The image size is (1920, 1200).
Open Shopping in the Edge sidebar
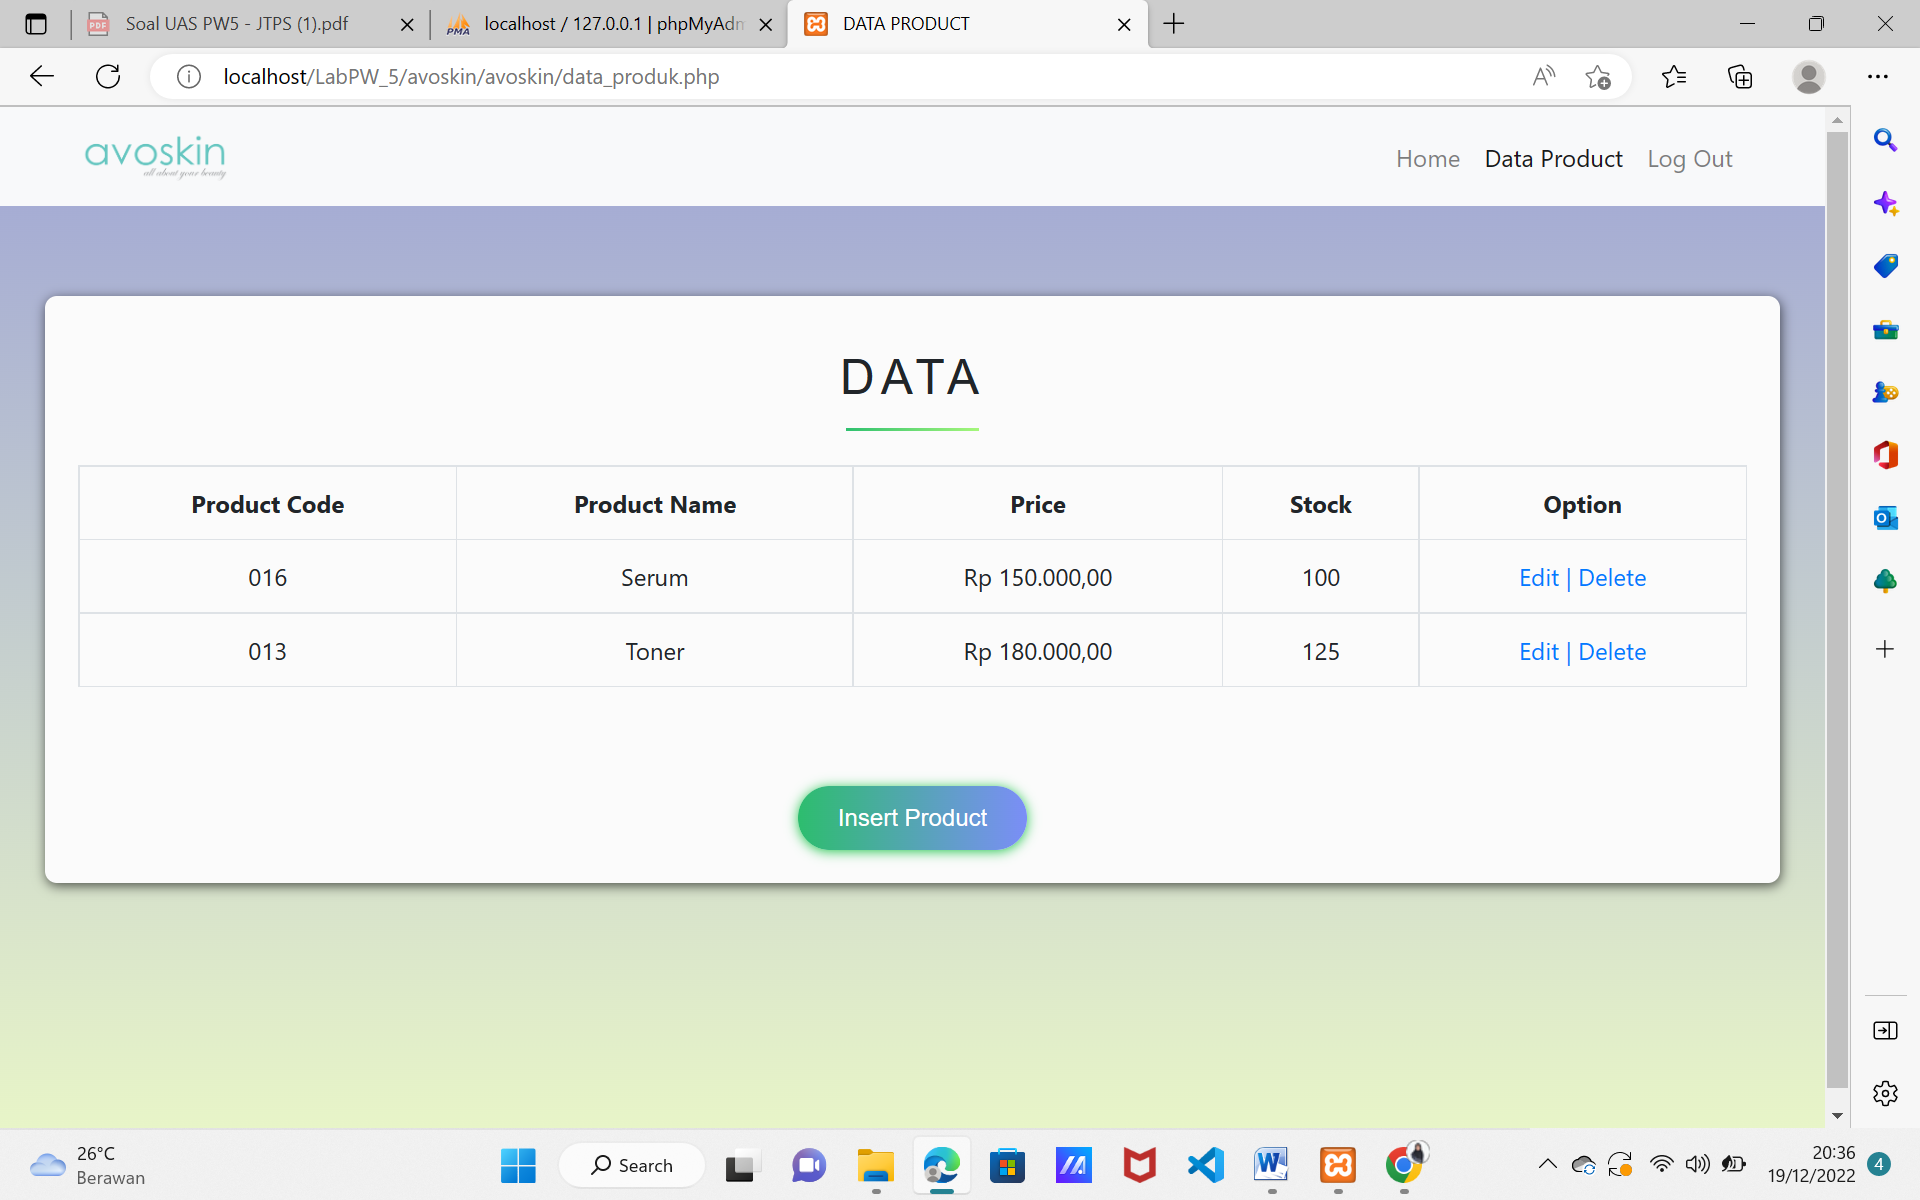coord(1886,266)
